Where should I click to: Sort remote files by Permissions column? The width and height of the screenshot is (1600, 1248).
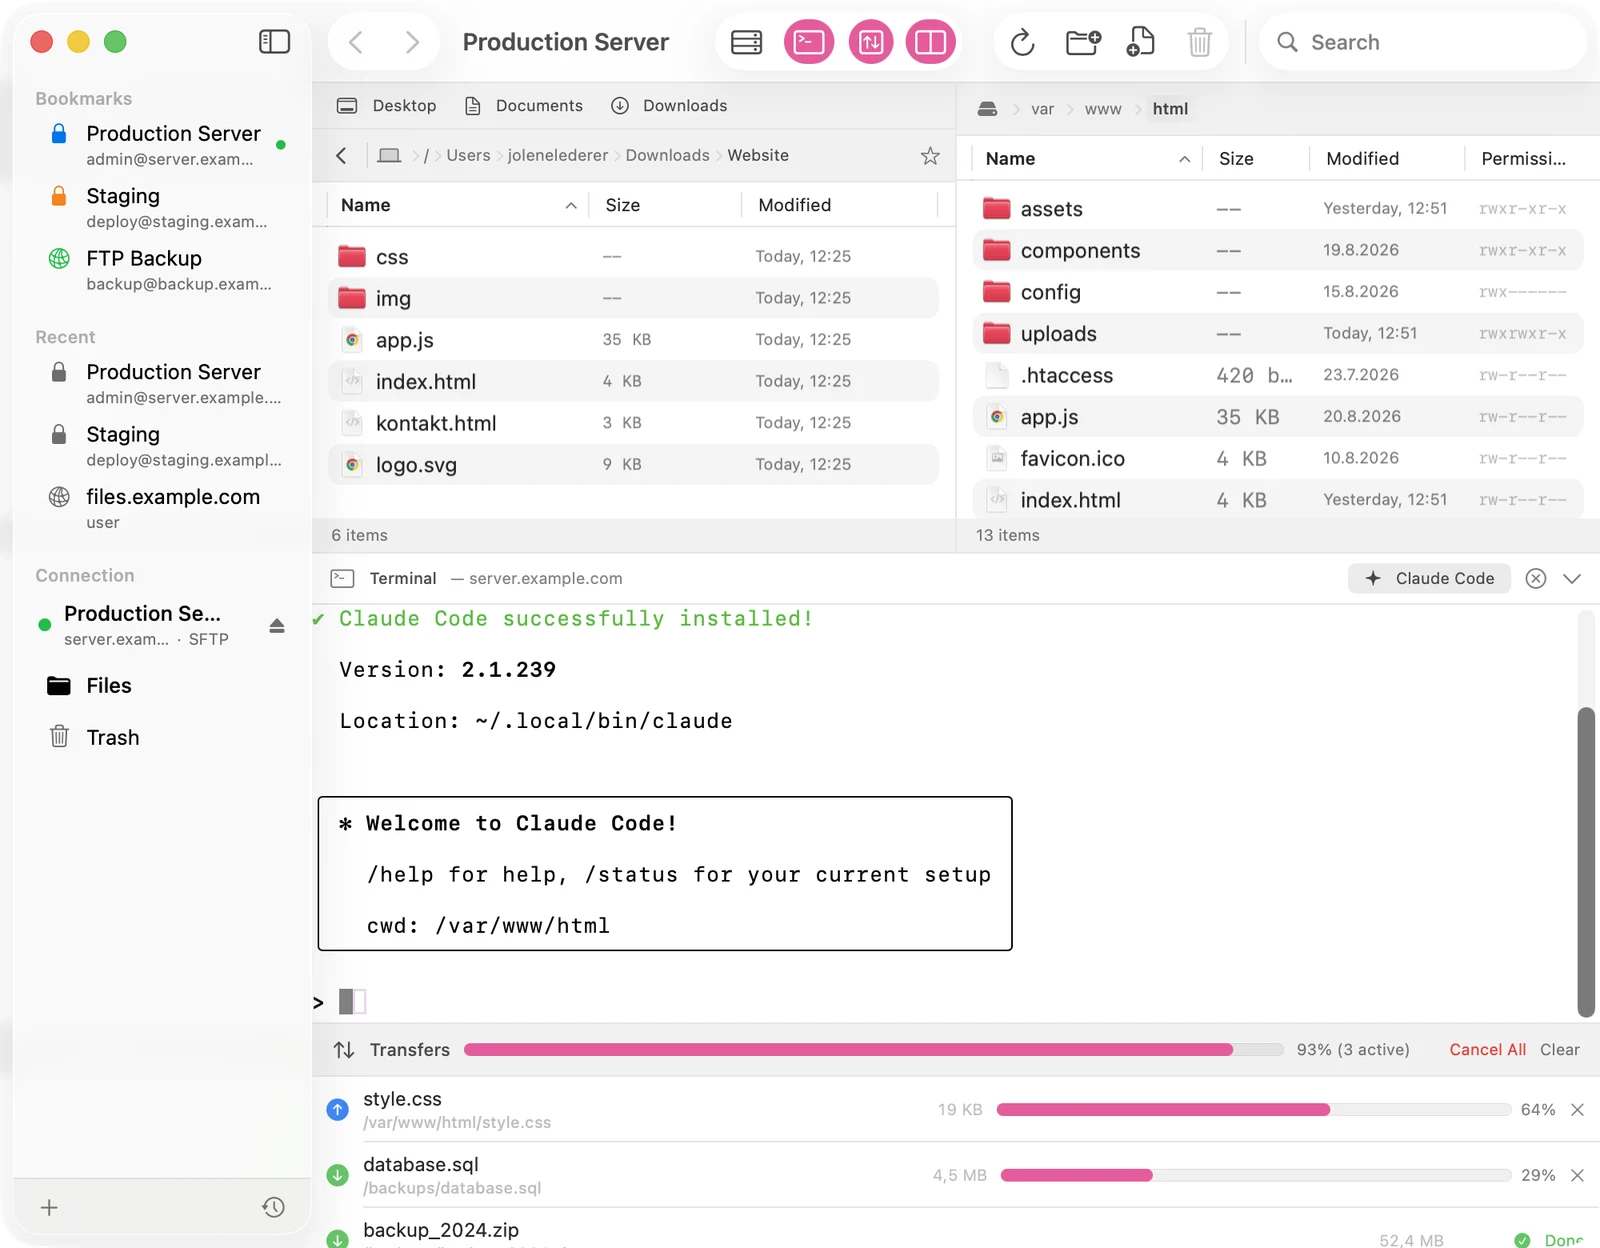[x=1524, y=159]
